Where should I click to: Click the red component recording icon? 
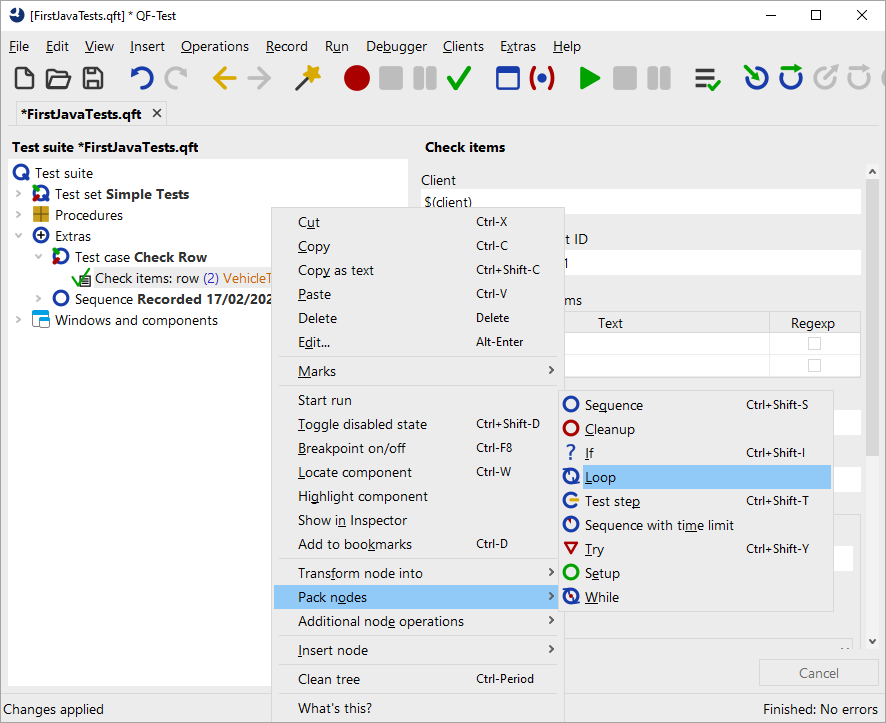(542, 78)
